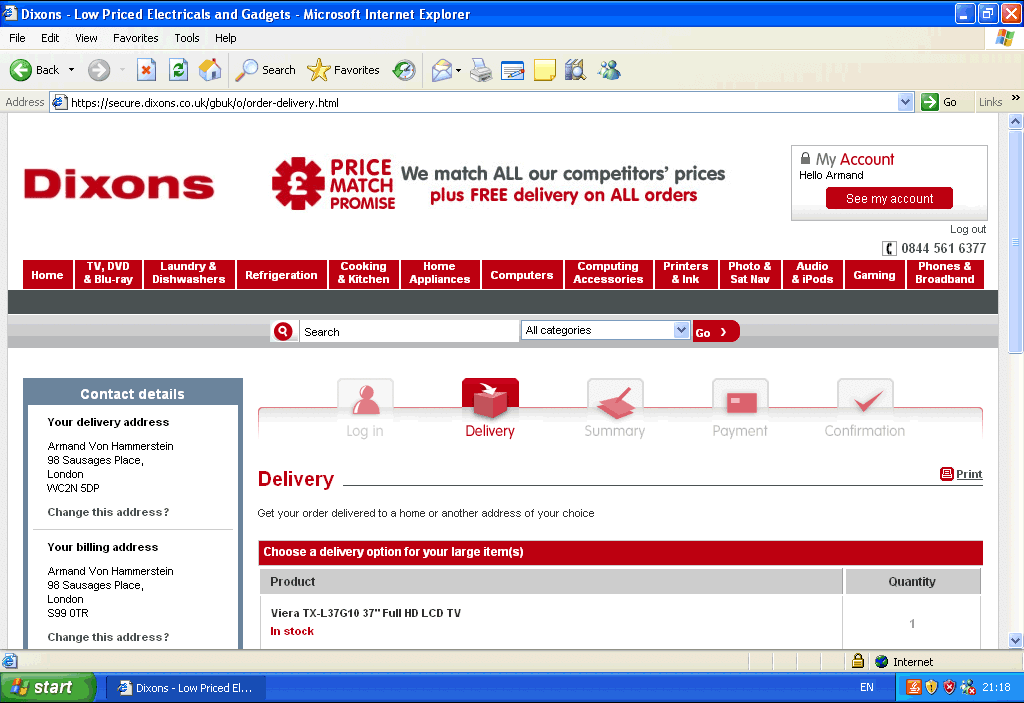Select the TV, DVD & Blu-ray tab
1024x703 pixels.
(x=108, y=273)
